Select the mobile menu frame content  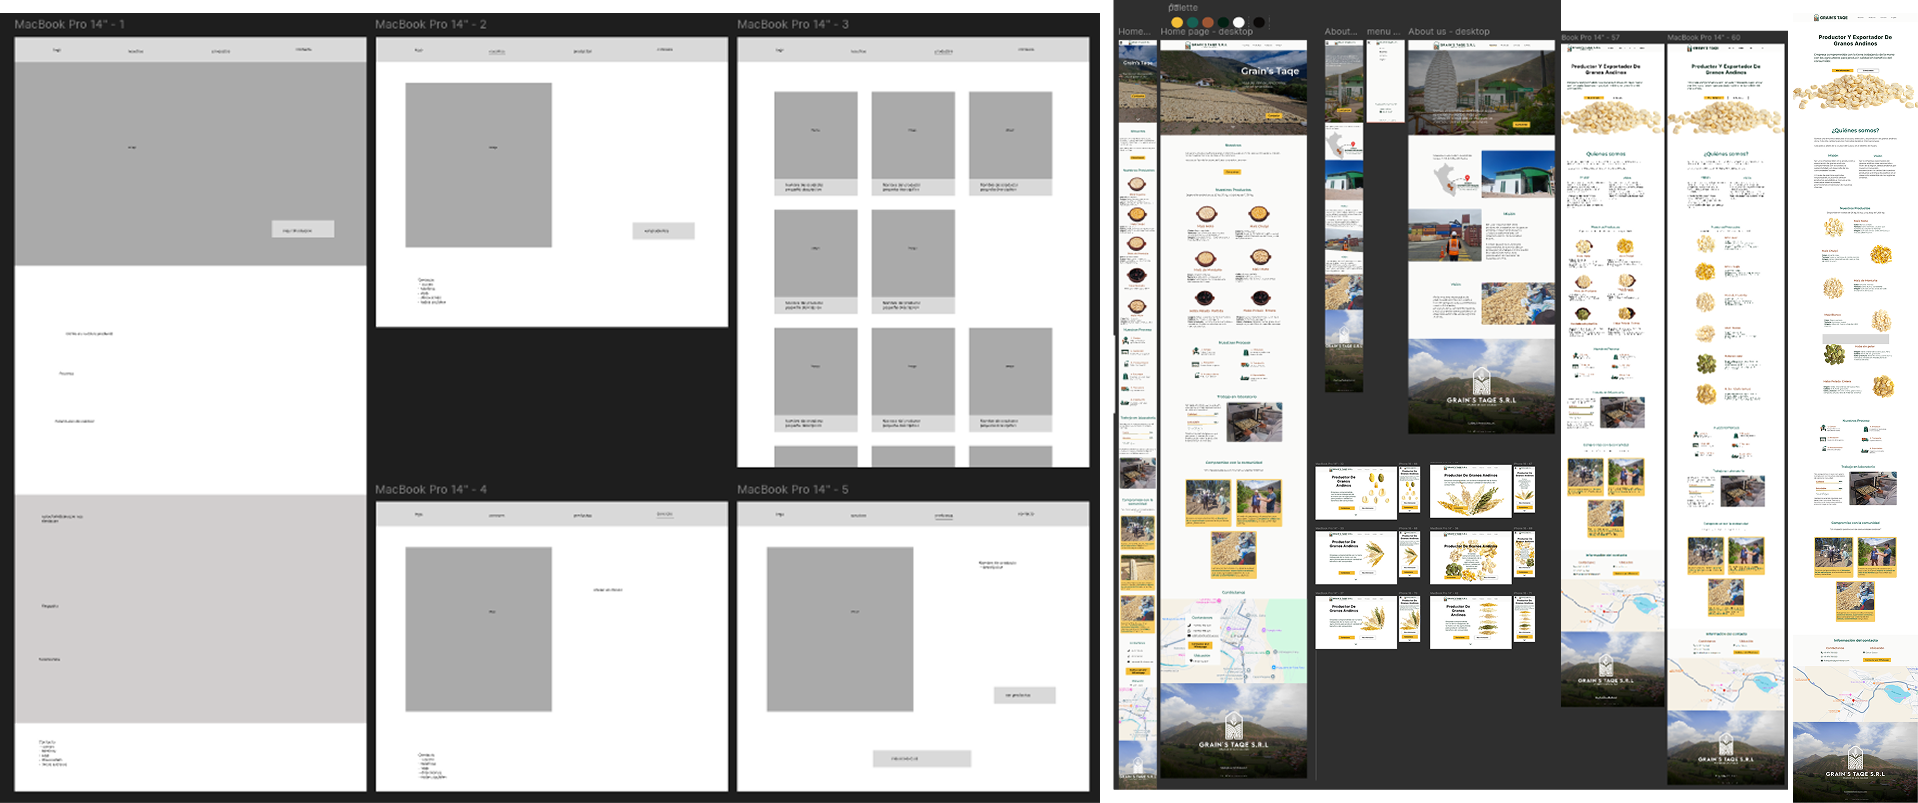1385,80
